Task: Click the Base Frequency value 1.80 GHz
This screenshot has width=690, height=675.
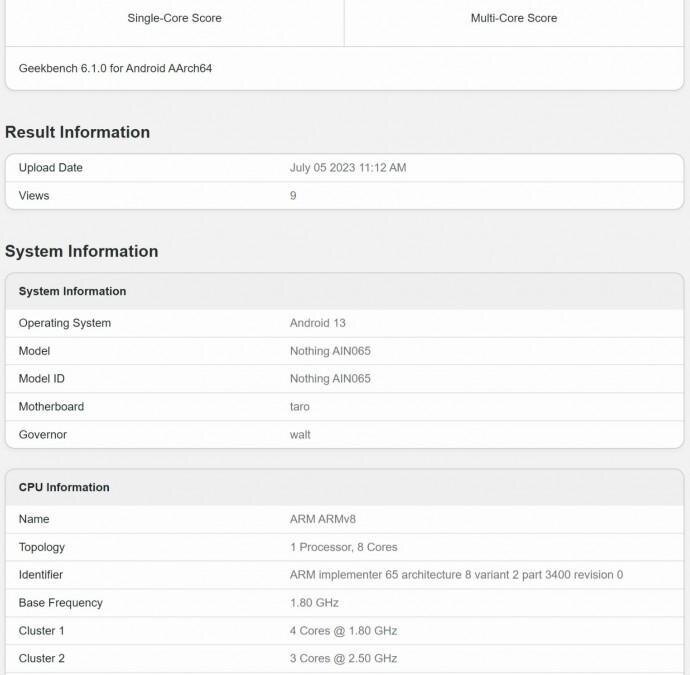Action: [x=314, y=603]
